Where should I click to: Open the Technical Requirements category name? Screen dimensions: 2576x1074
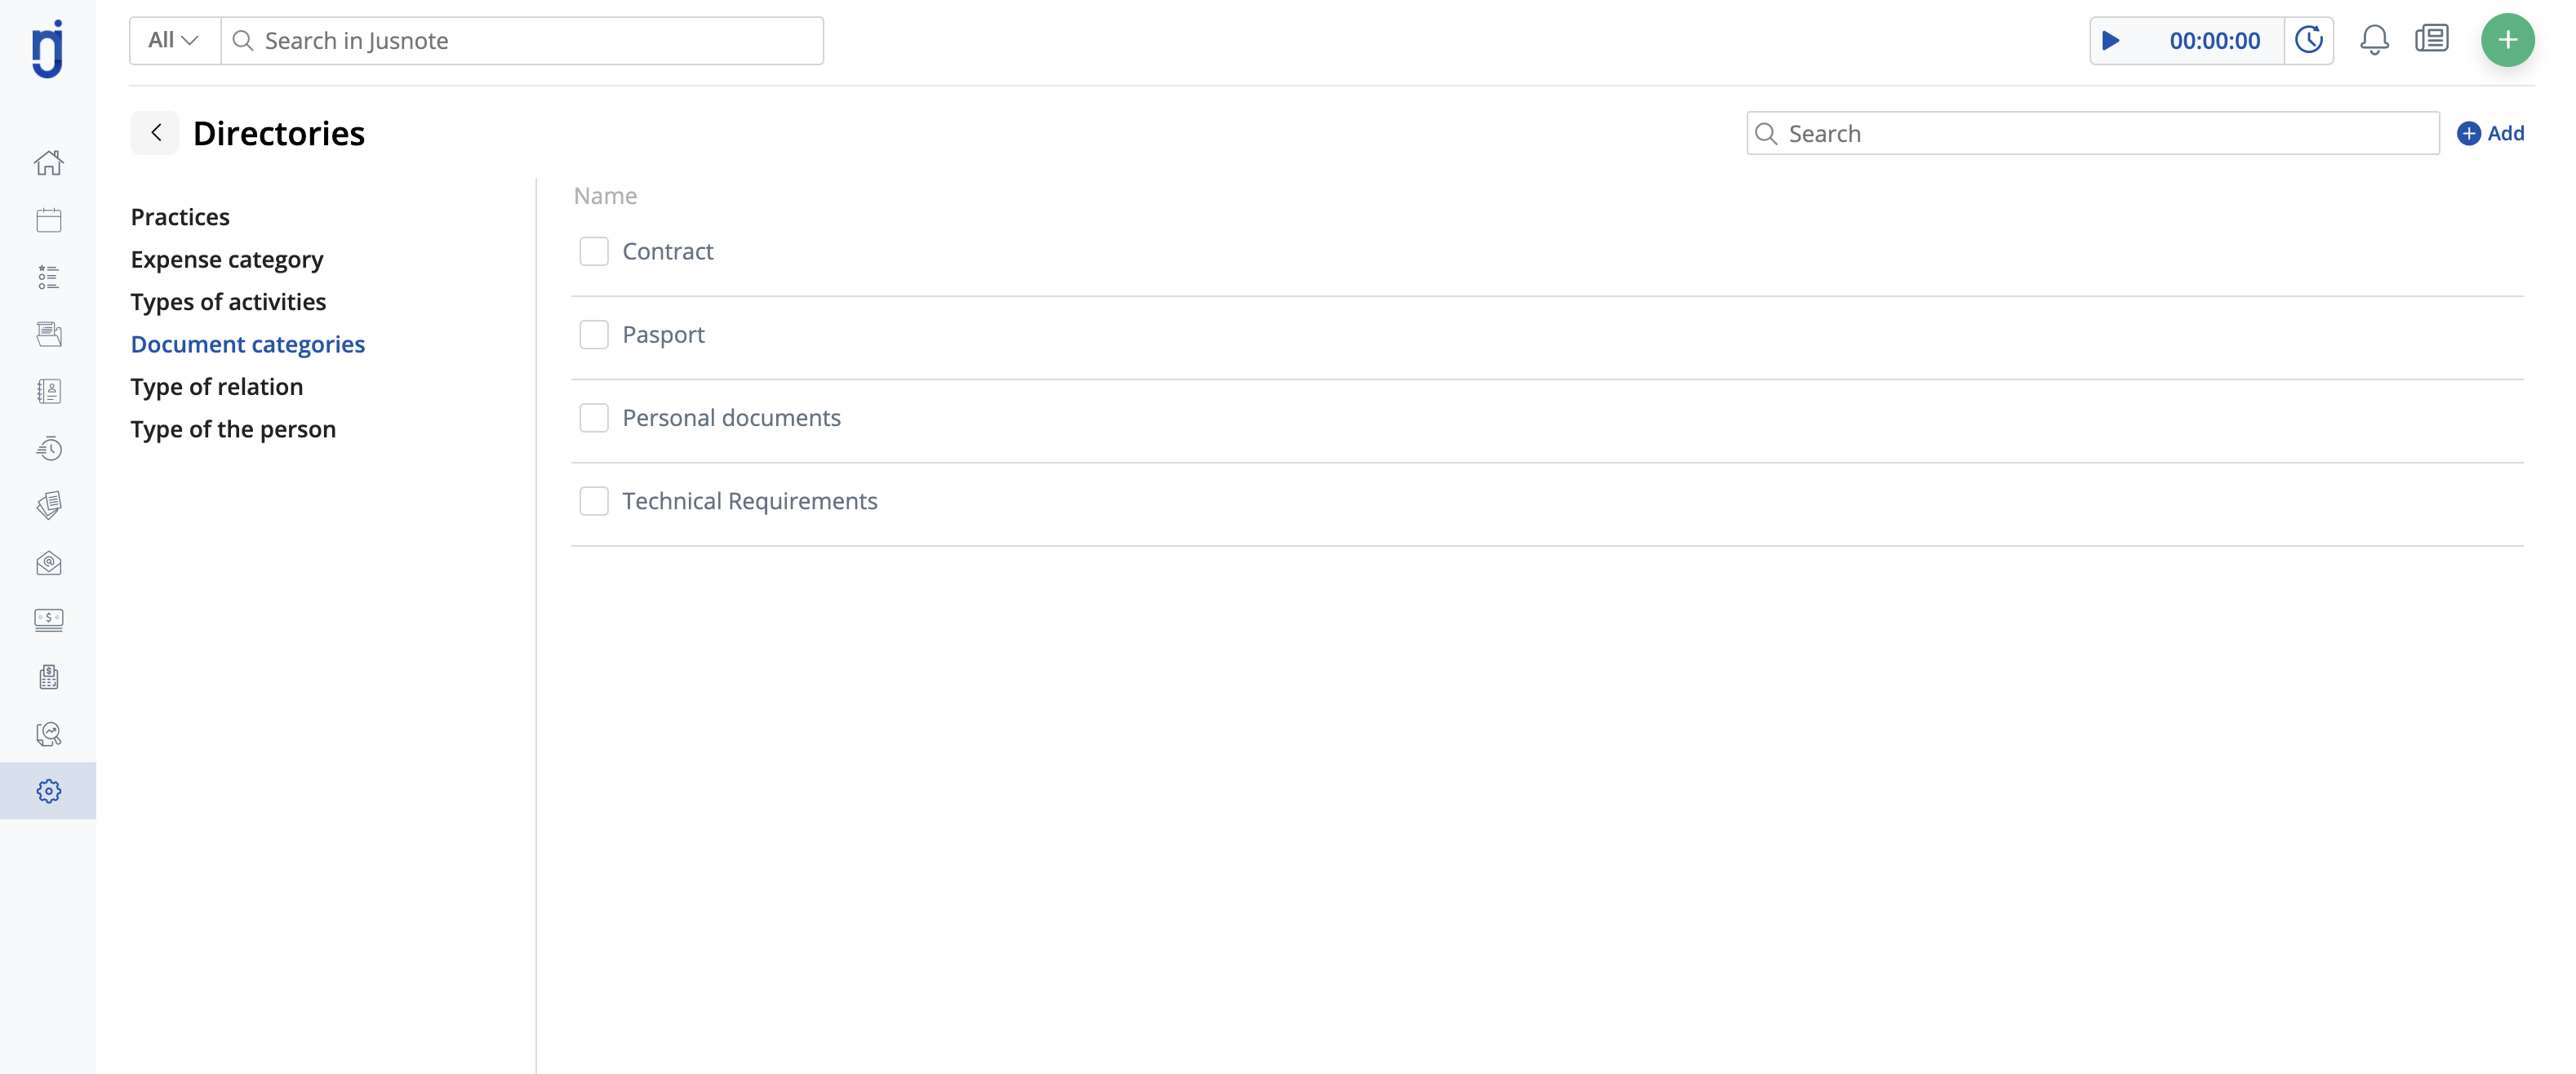click(750, 501)
